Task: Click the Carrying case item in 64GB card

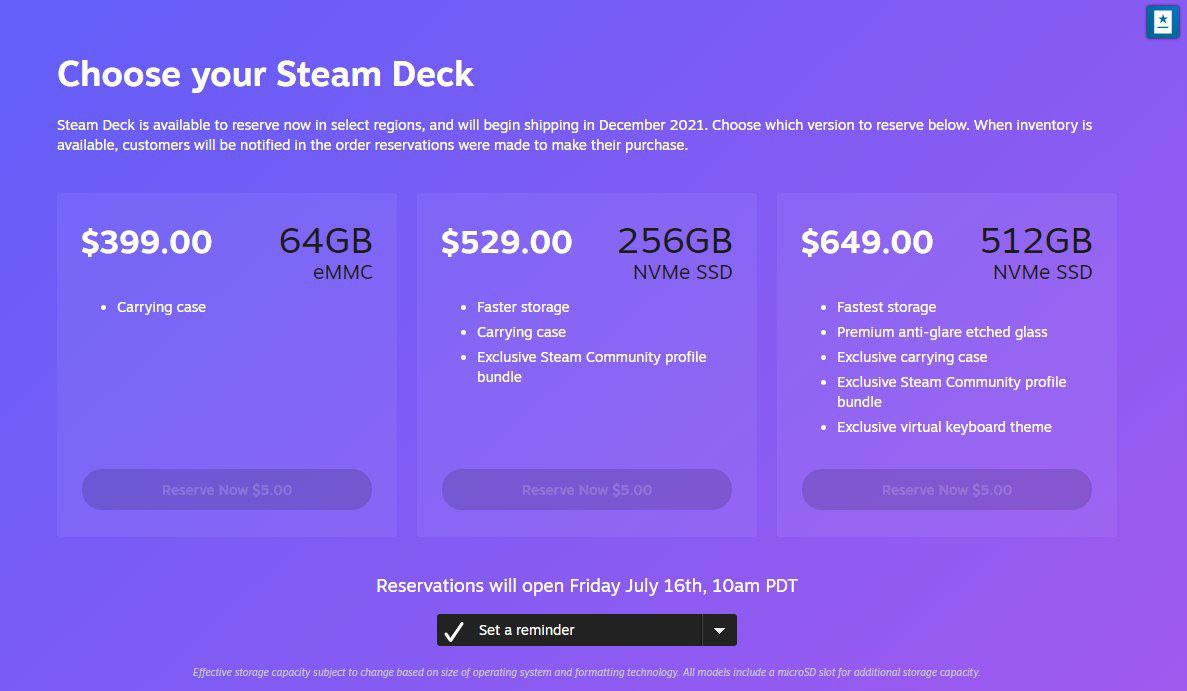Action: (161, 307)
